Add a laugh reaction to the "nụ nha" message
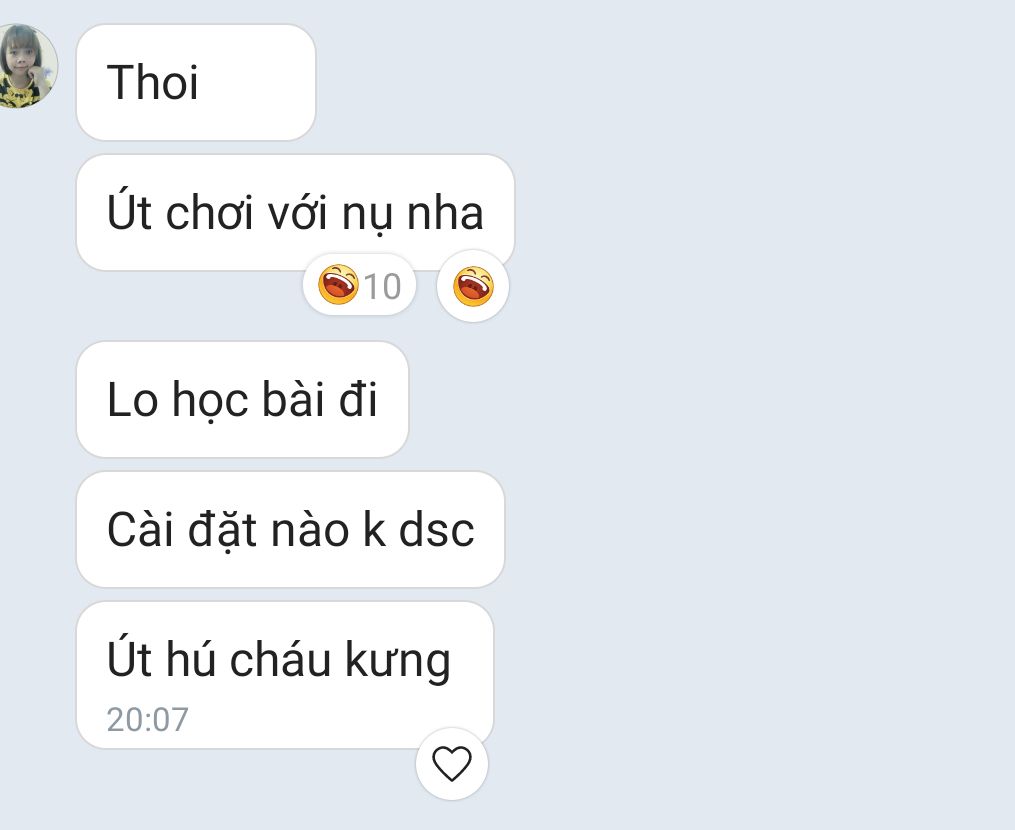The height and width of the screenshot is (830, 1015). (473, 286)
